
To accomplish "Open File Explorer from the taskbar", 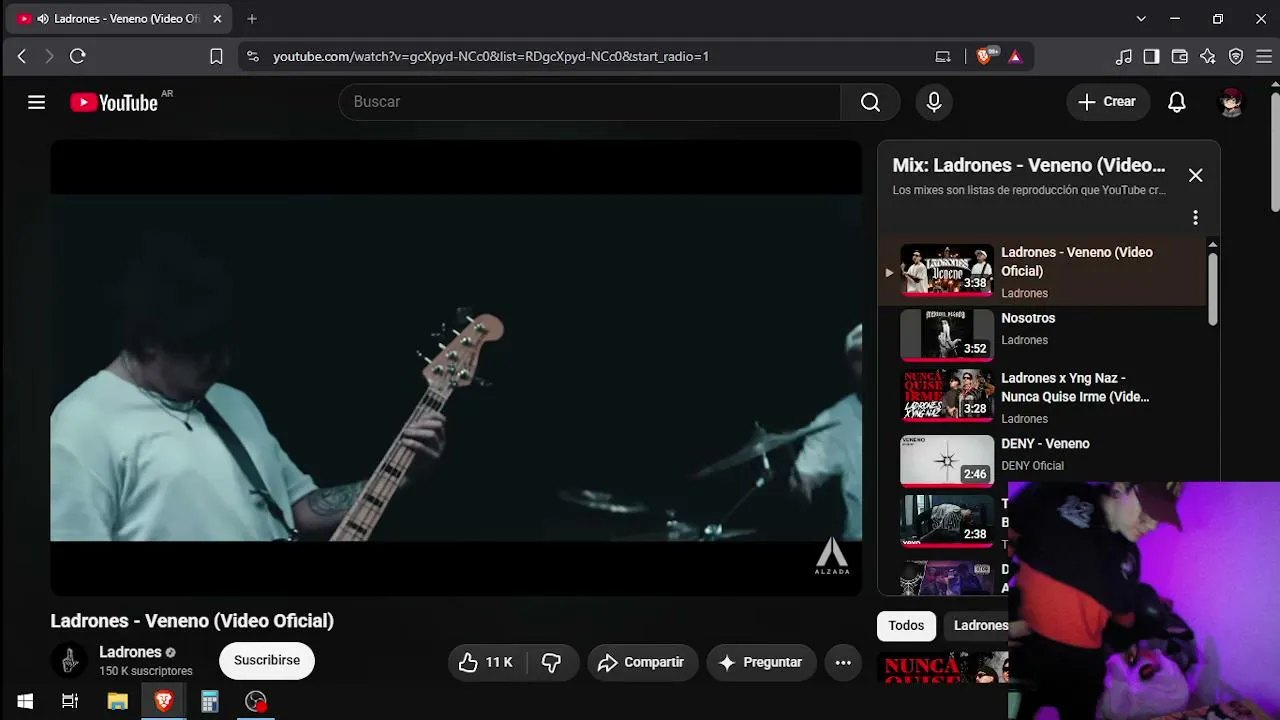I will 118,701.
